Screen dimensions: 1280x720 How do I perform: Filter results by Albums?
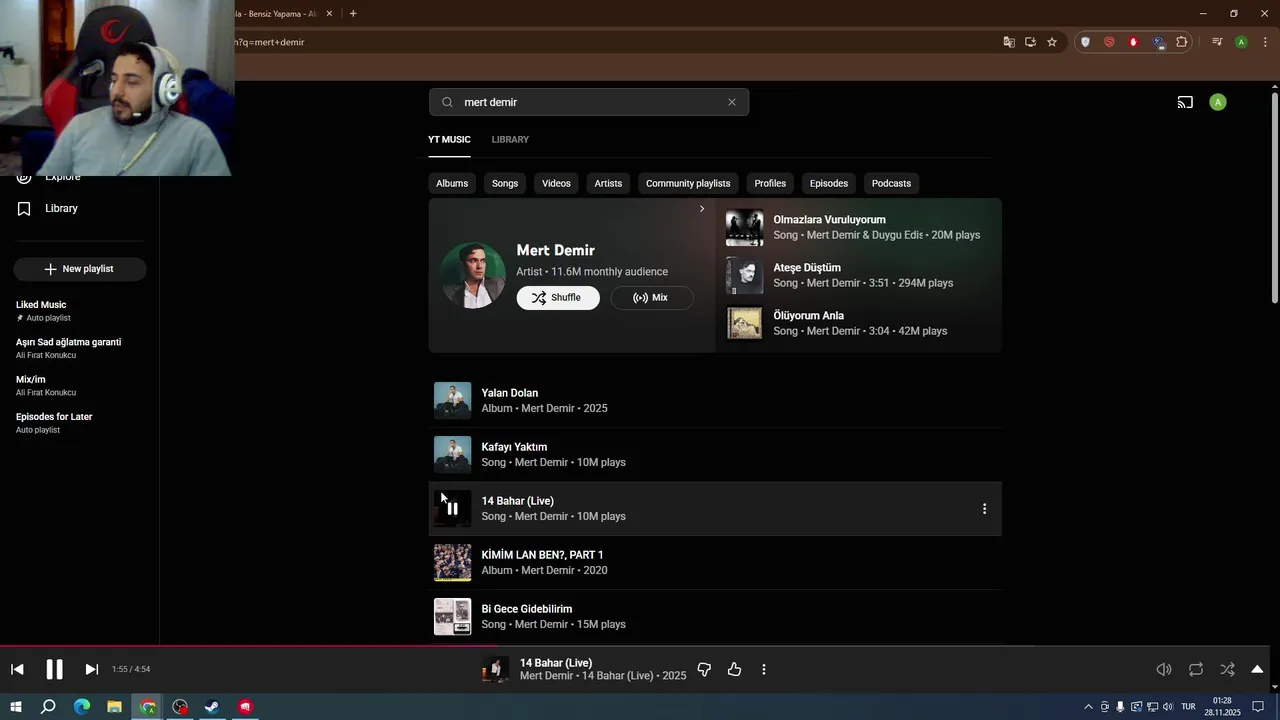[452, 183]
